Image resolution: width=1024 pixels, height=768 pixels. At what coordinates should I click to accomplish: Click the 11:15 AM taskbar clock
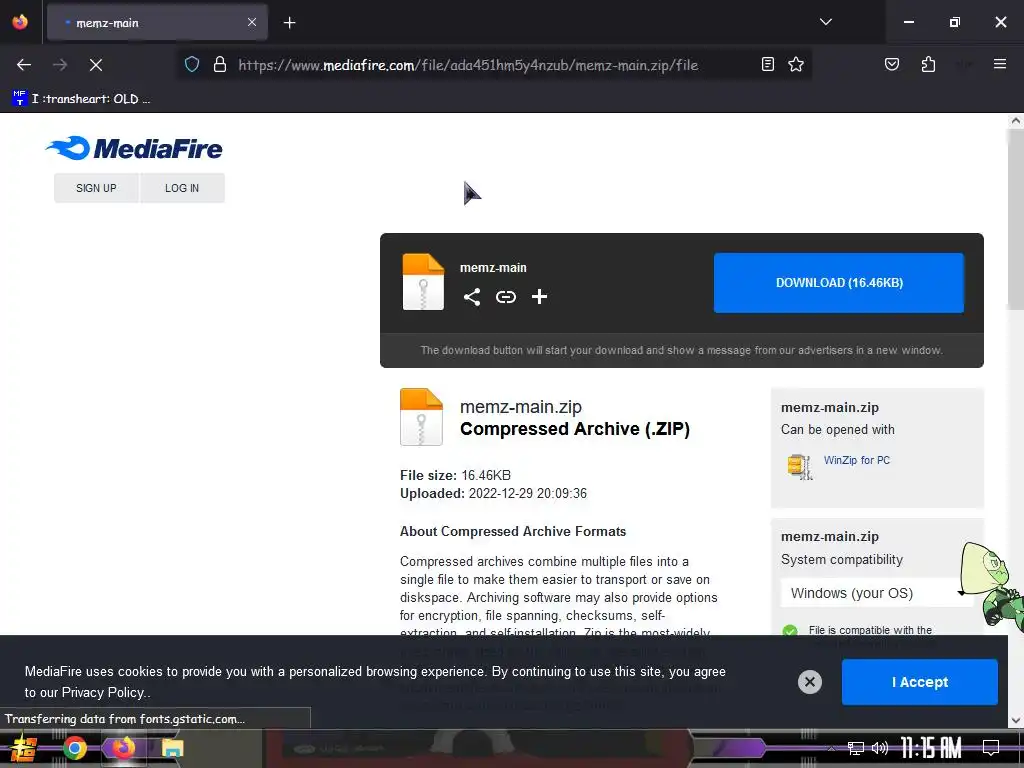tap(931, 748)
